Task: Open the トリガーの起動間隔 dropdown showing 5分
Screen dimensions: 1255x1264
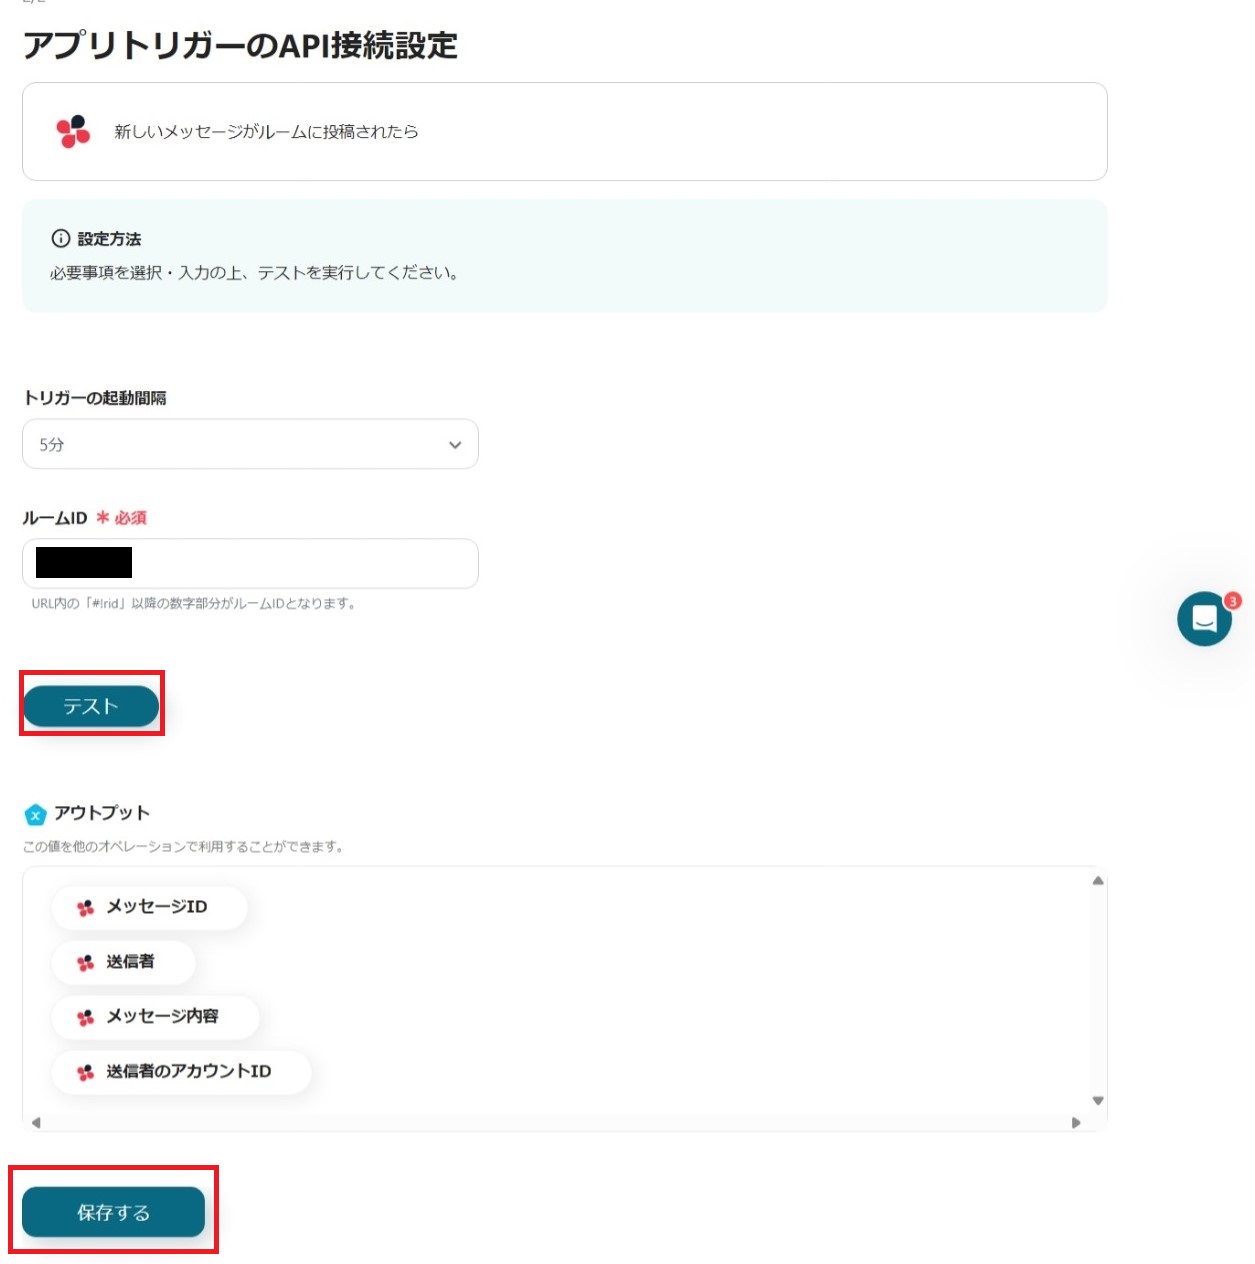Action: pyautogui.click(x=250, y=444)
